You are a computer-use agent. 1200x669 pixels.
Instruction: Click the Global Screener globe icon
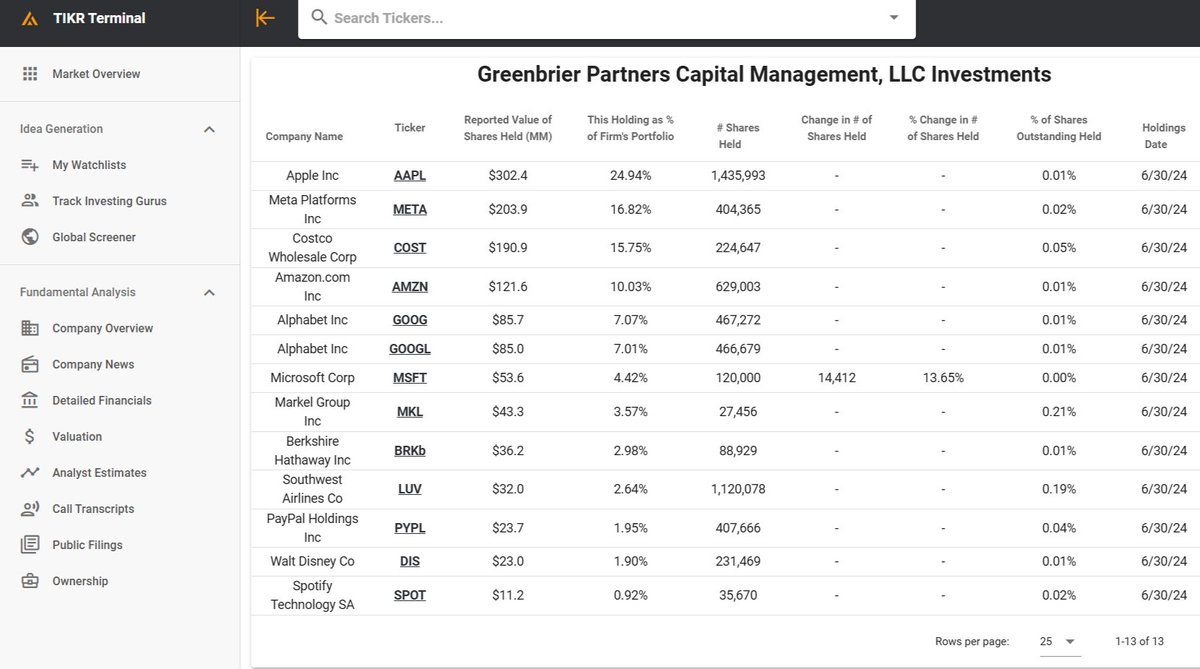[30, 237]
